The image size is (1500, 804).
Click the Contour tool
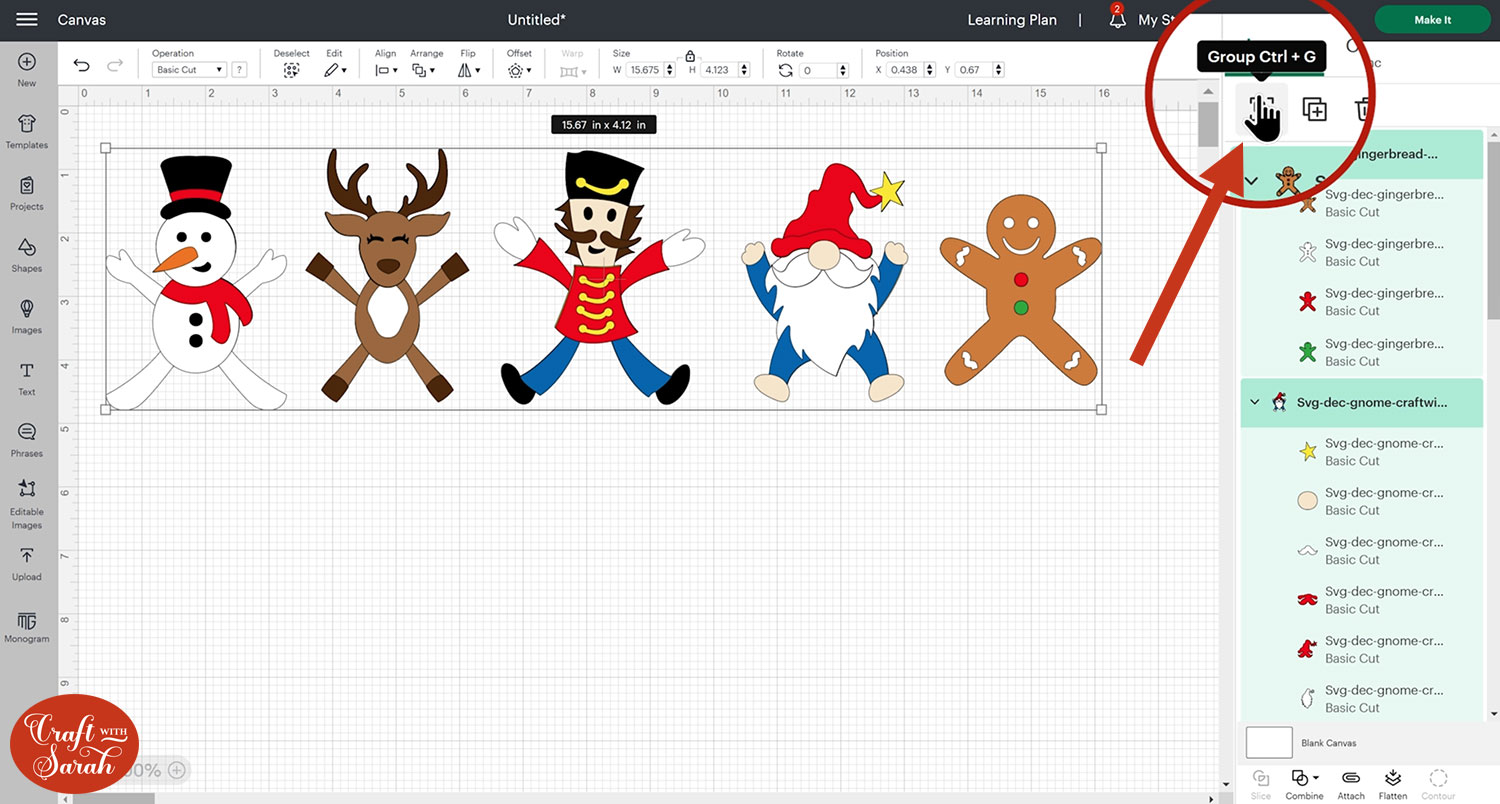(x=1438, y=783)
